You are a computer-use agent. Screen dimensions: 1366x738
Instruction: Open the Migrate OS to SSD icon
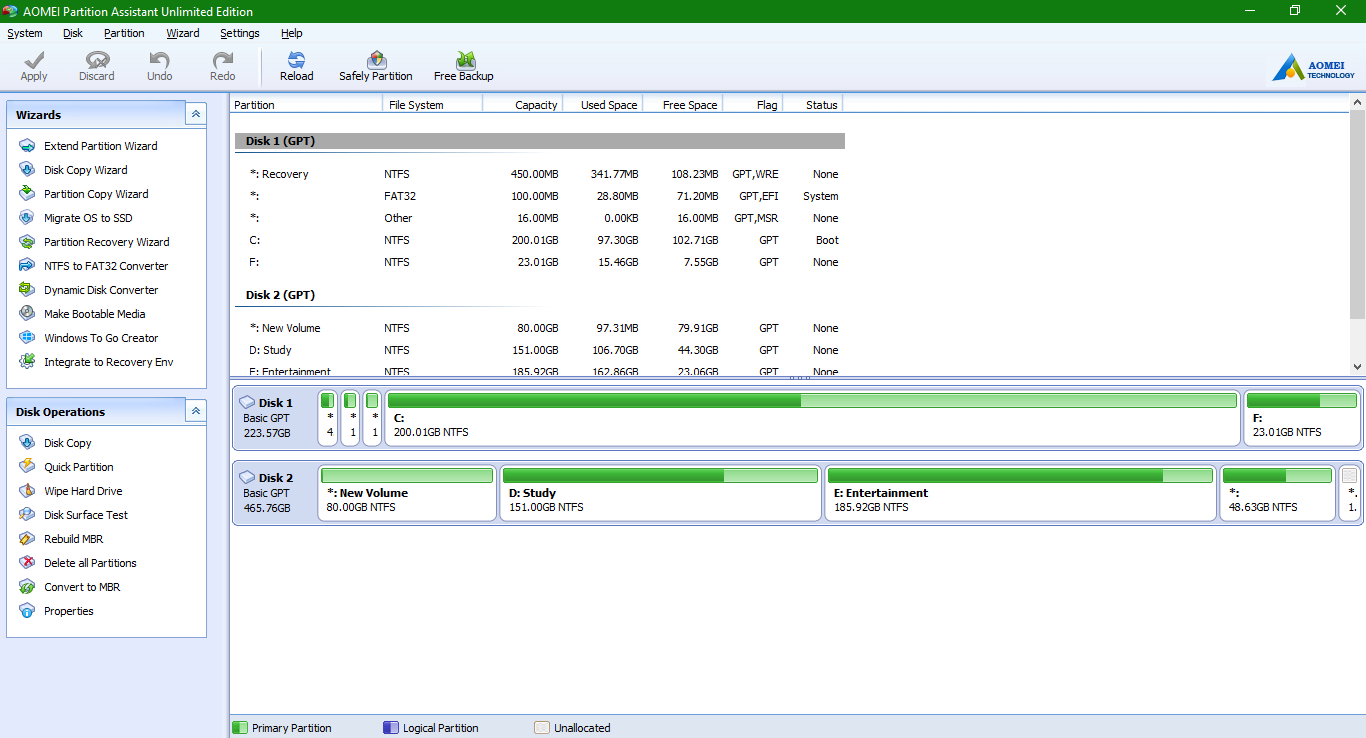coord(27,218)
